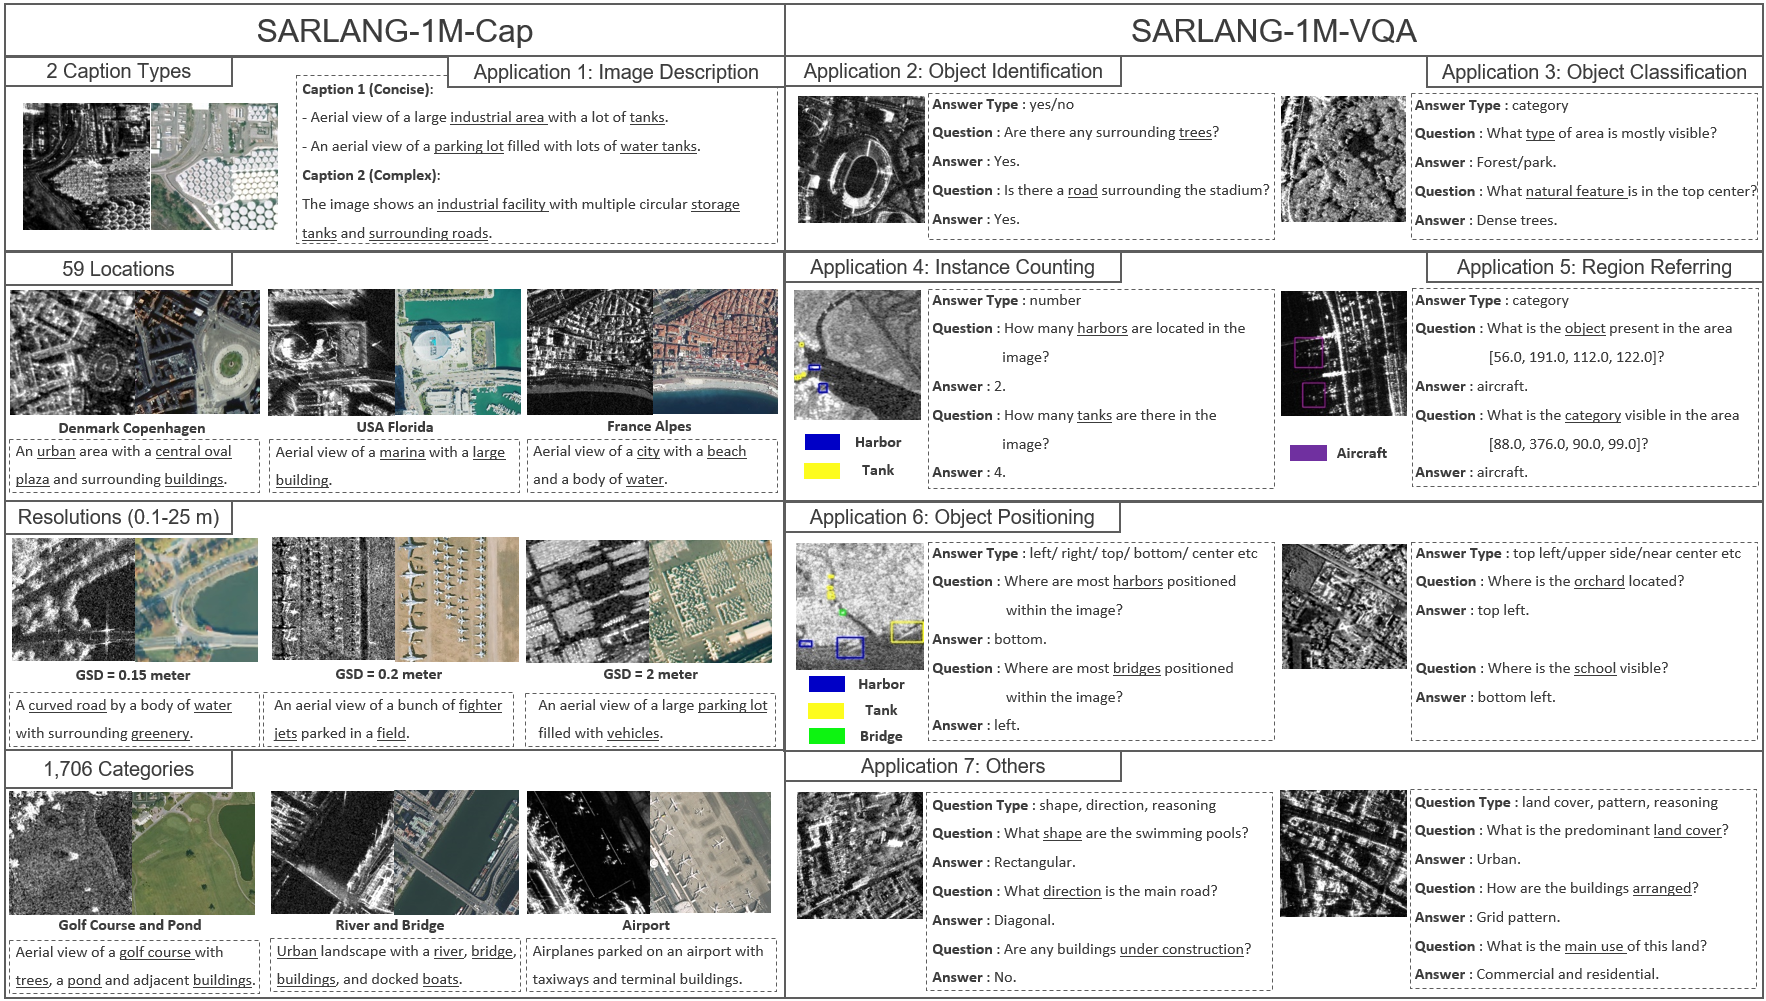Open 'Application 7: Others' panel
Viewport: 1766px width, 1001px height.
(x=953, y=766)
